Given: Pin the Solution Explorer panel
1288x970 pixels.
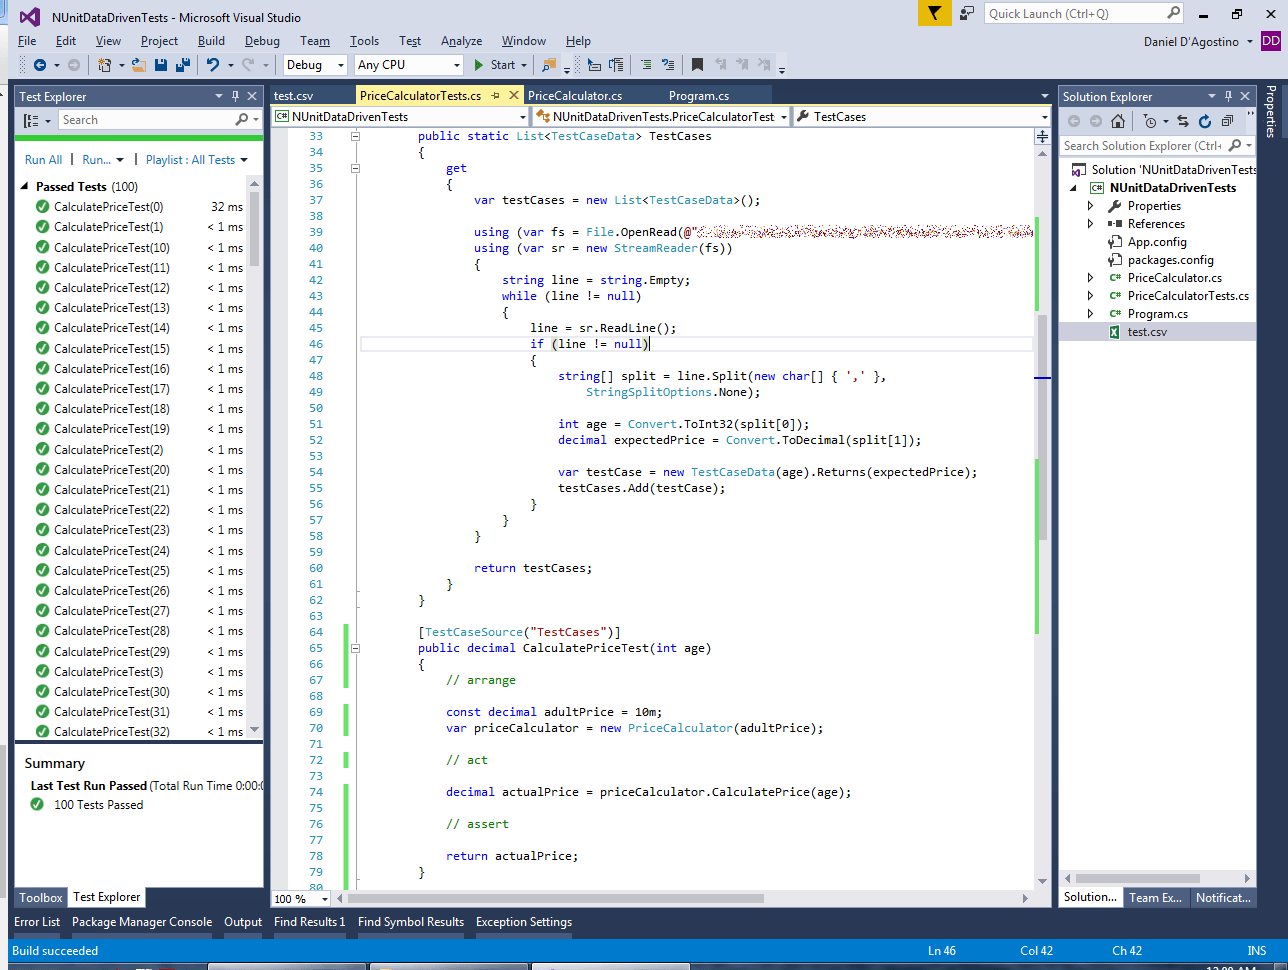Looking at the screenshot, I should [1228, 97].
